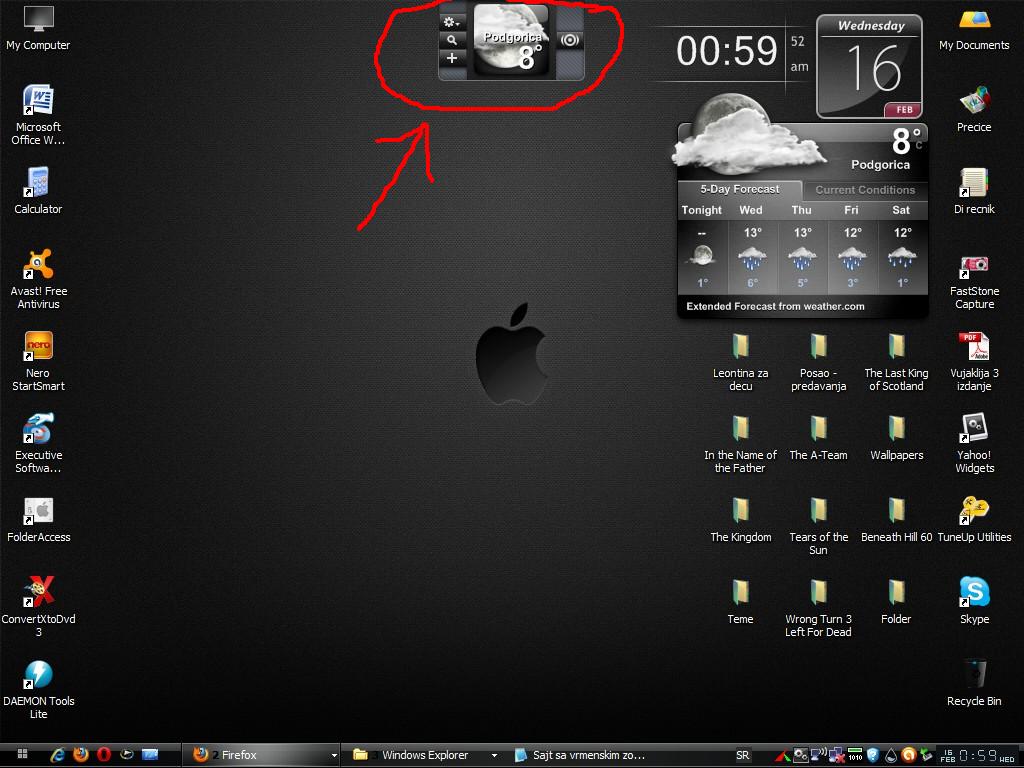1024x768 pixels.
Task: Open Vujaklija 3 izdanje PDF file
Action: (x=974, y=361)
